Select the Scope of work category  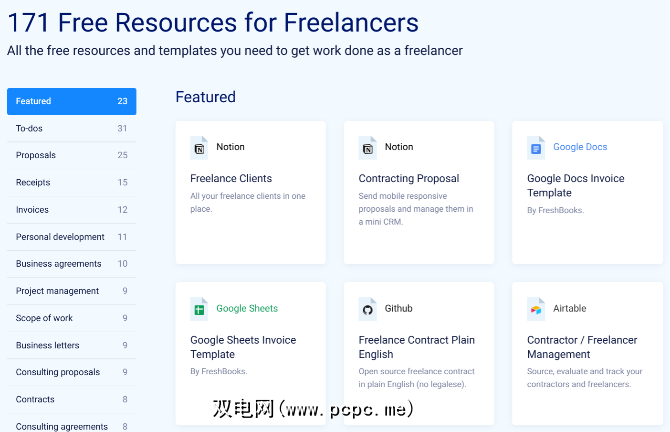(71, 318)
